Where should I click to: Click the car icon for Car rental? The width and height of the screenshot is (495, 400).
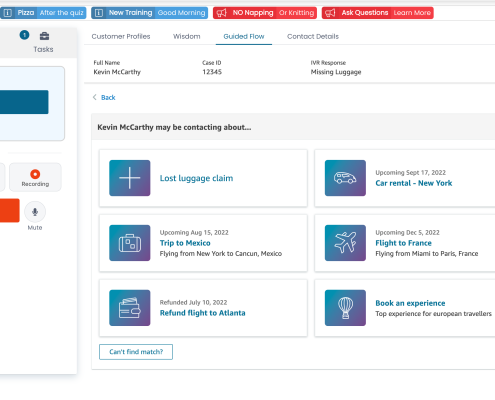click(345, 178)
